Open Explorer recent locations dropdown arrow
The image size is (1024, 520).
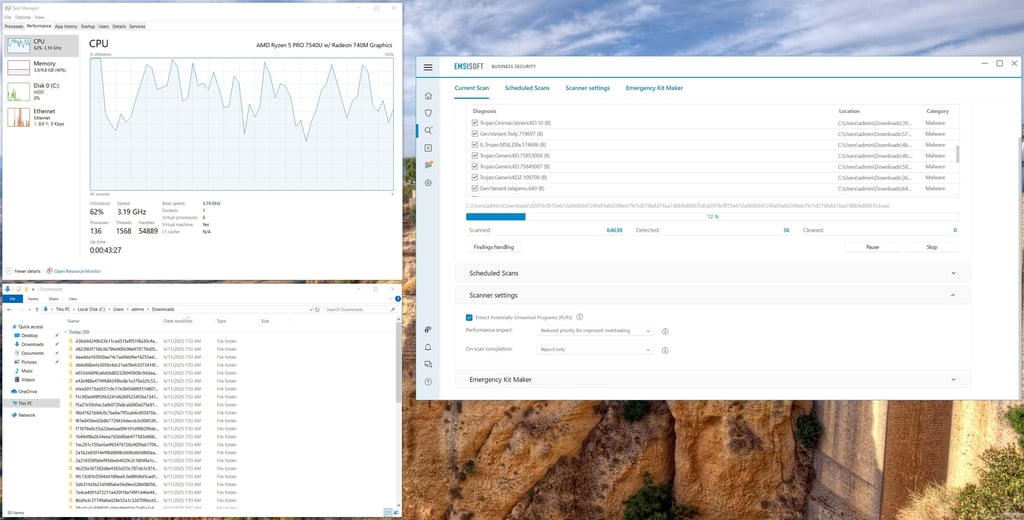click(28, 310)
